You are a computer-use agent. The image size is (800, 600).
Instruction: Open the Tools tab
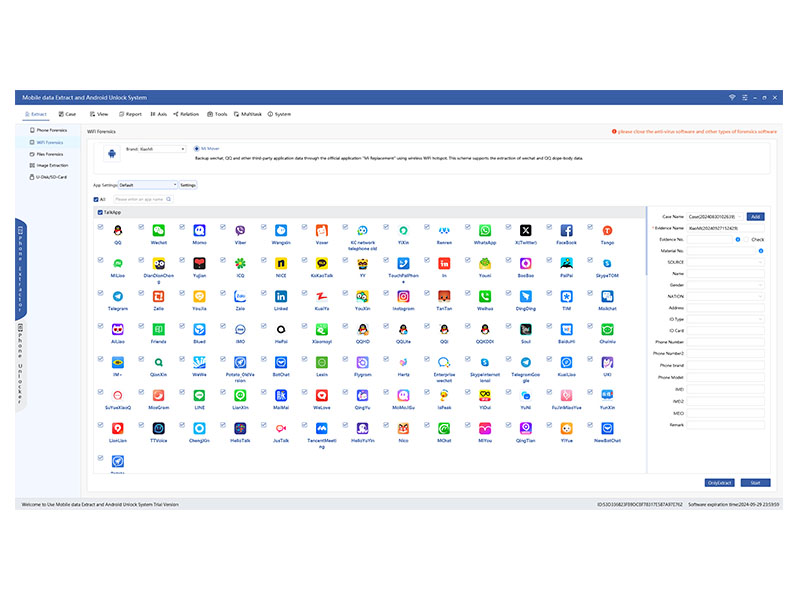tap(217, 114)
